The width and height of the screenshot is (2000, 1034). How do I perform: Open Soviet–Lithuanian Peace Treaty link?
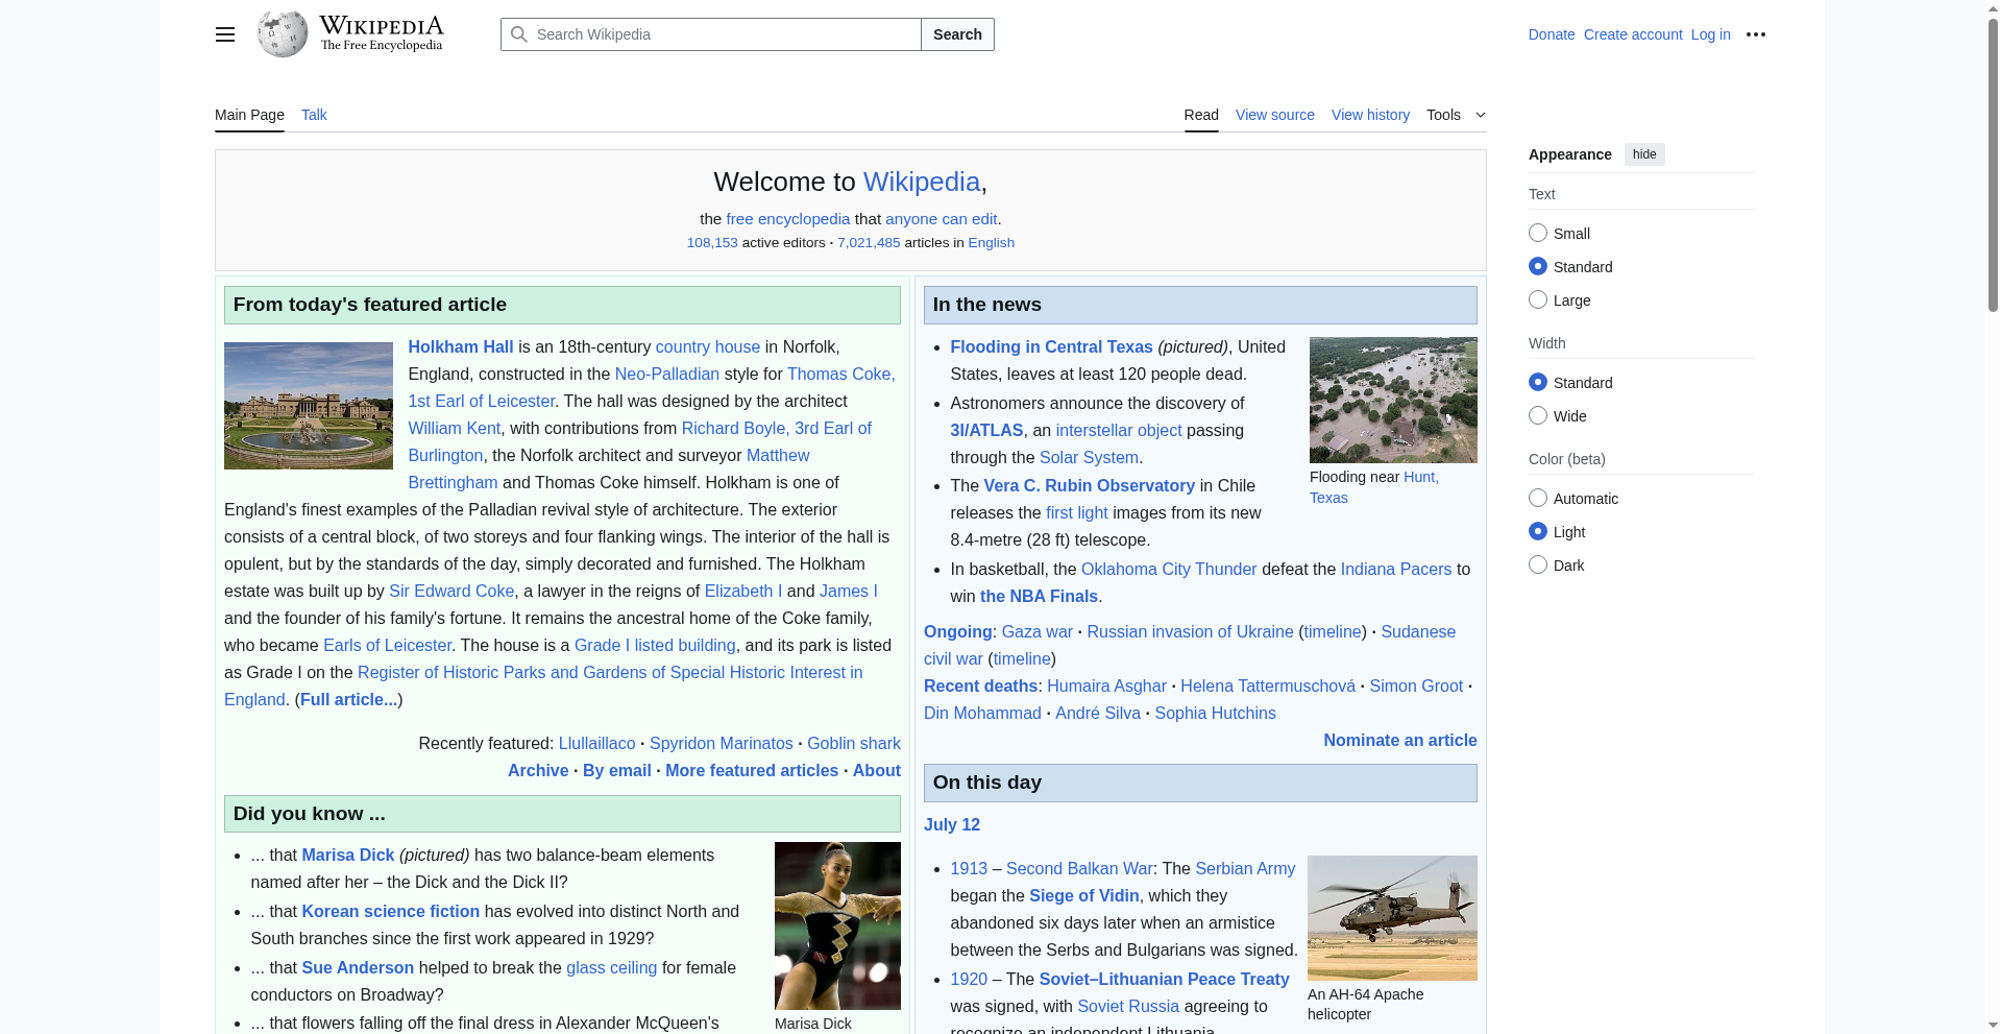pyautogui.click(x=1164, y=979)
